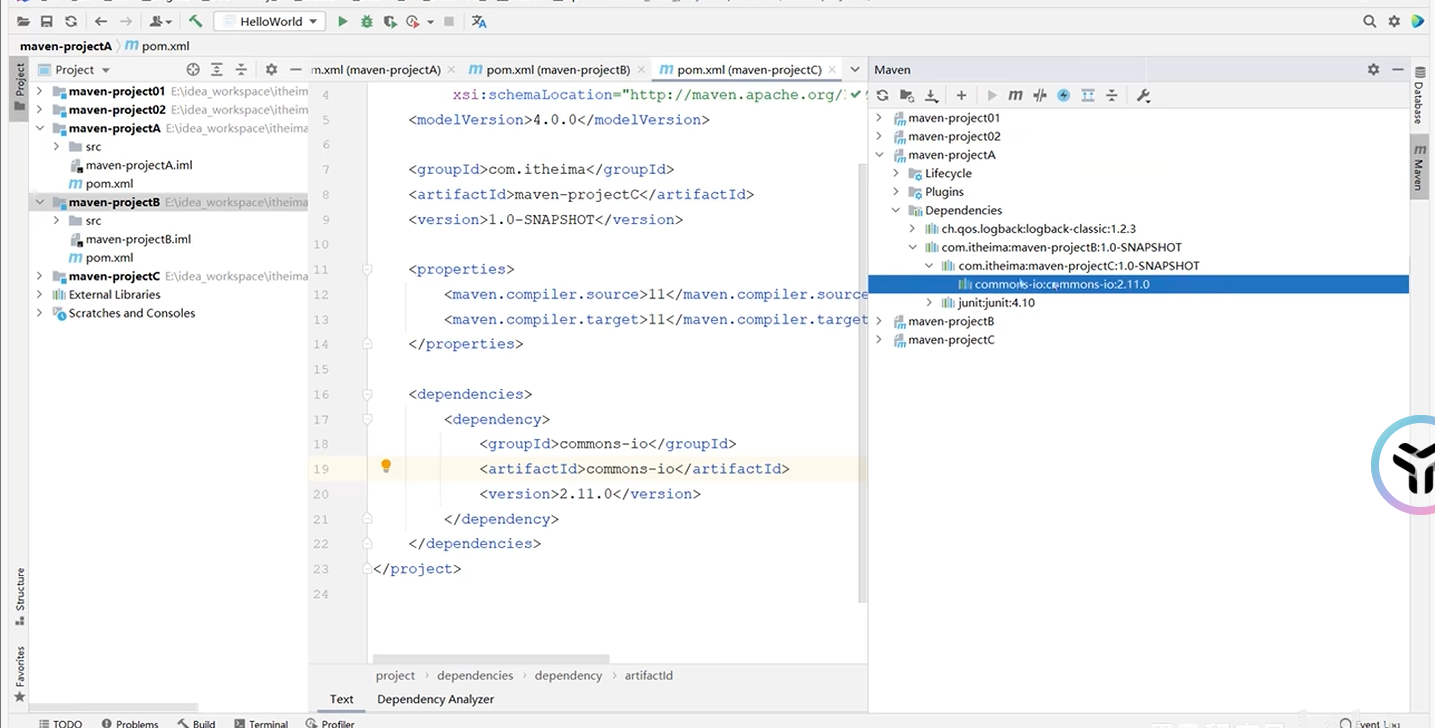Viewport: 1435px width, 728px height.
Task: Click Download Sources icon in Maven toolbar
Action: [931, 95]
